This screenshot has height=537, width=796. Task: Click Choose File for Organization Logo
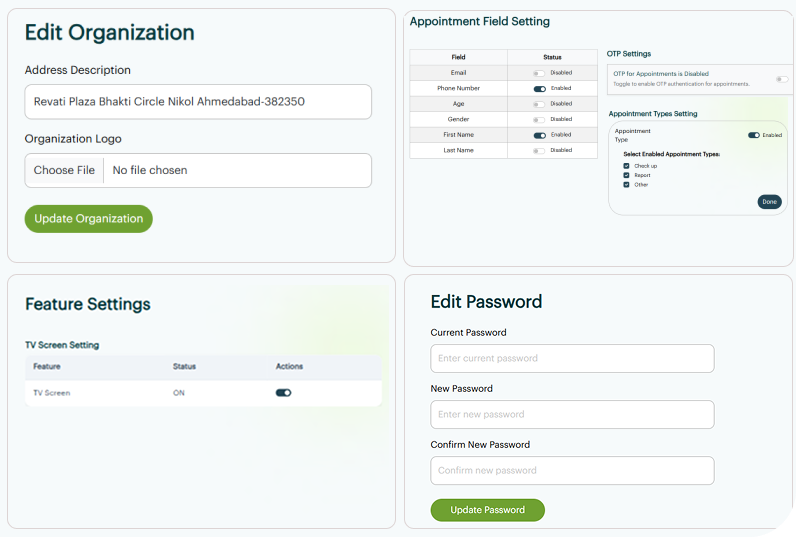coord(64,171)
